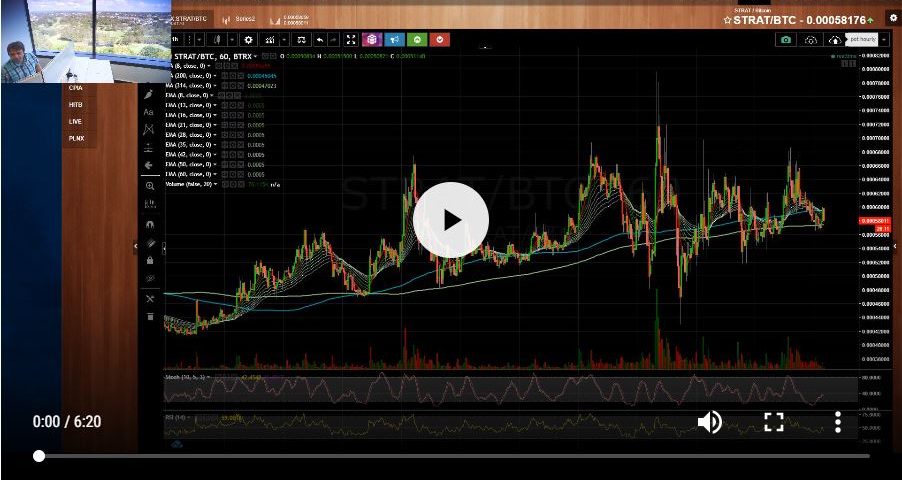Click the trash icon to remove drawings

149,317
